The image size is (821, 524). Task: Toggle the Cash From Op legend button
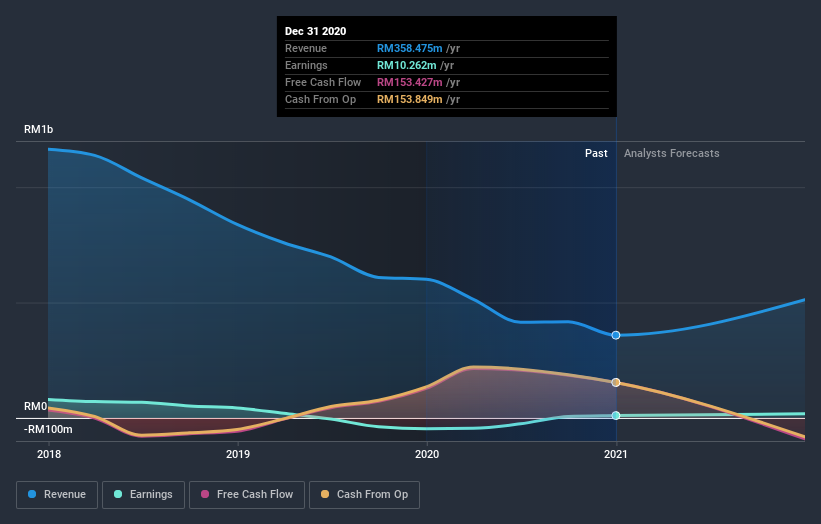[x=364, y=495]
